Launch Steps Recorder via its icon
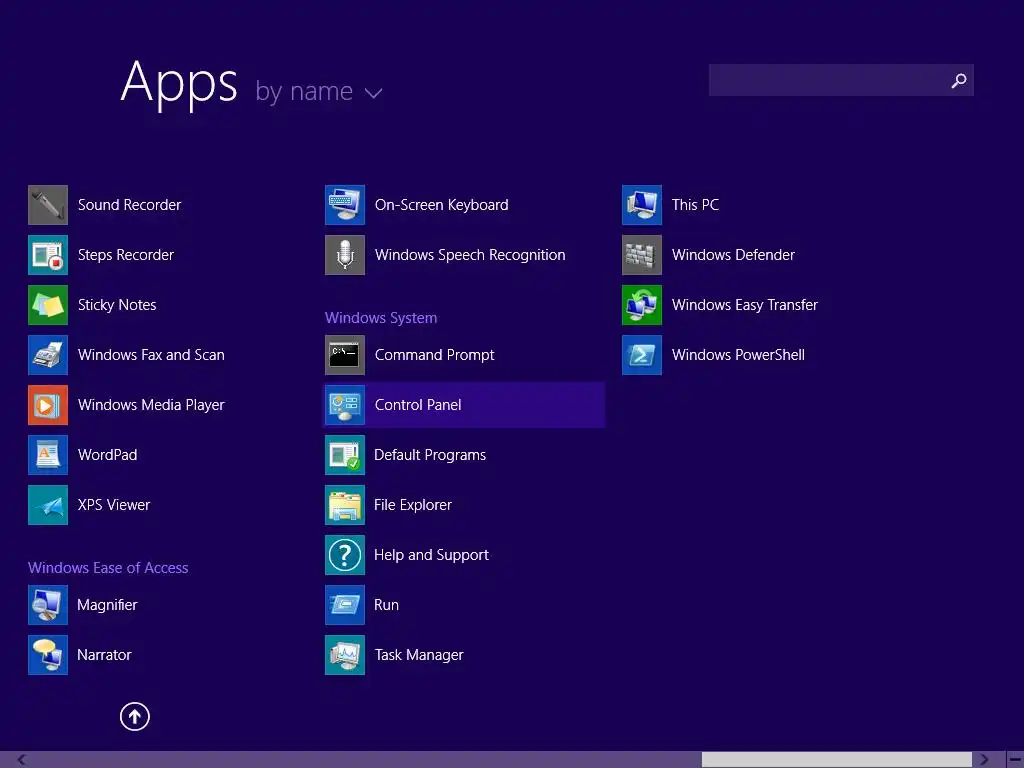The height and width of the screenshot is (768, 1024). coord(48,255)
